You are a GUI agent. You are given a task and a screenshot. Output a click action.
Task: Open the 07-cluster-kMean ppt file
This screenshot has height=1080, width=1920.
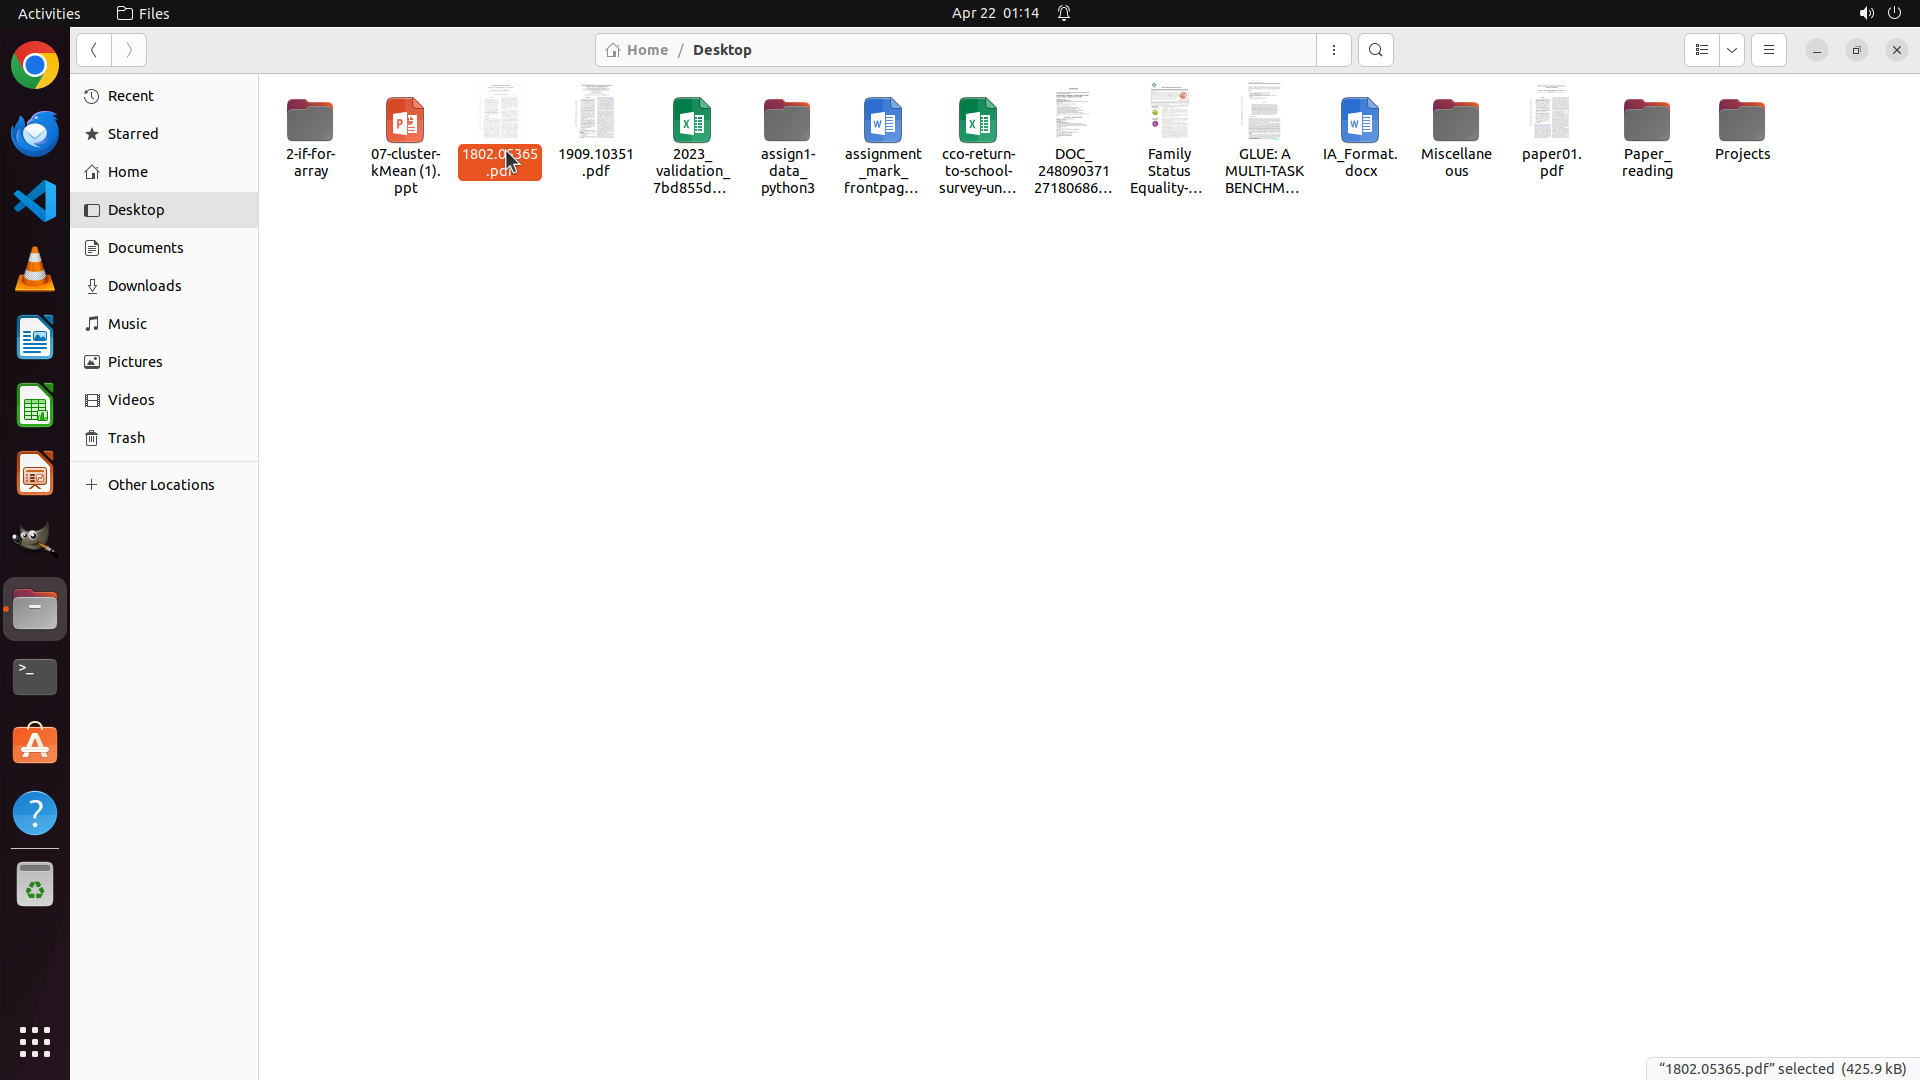405,121
